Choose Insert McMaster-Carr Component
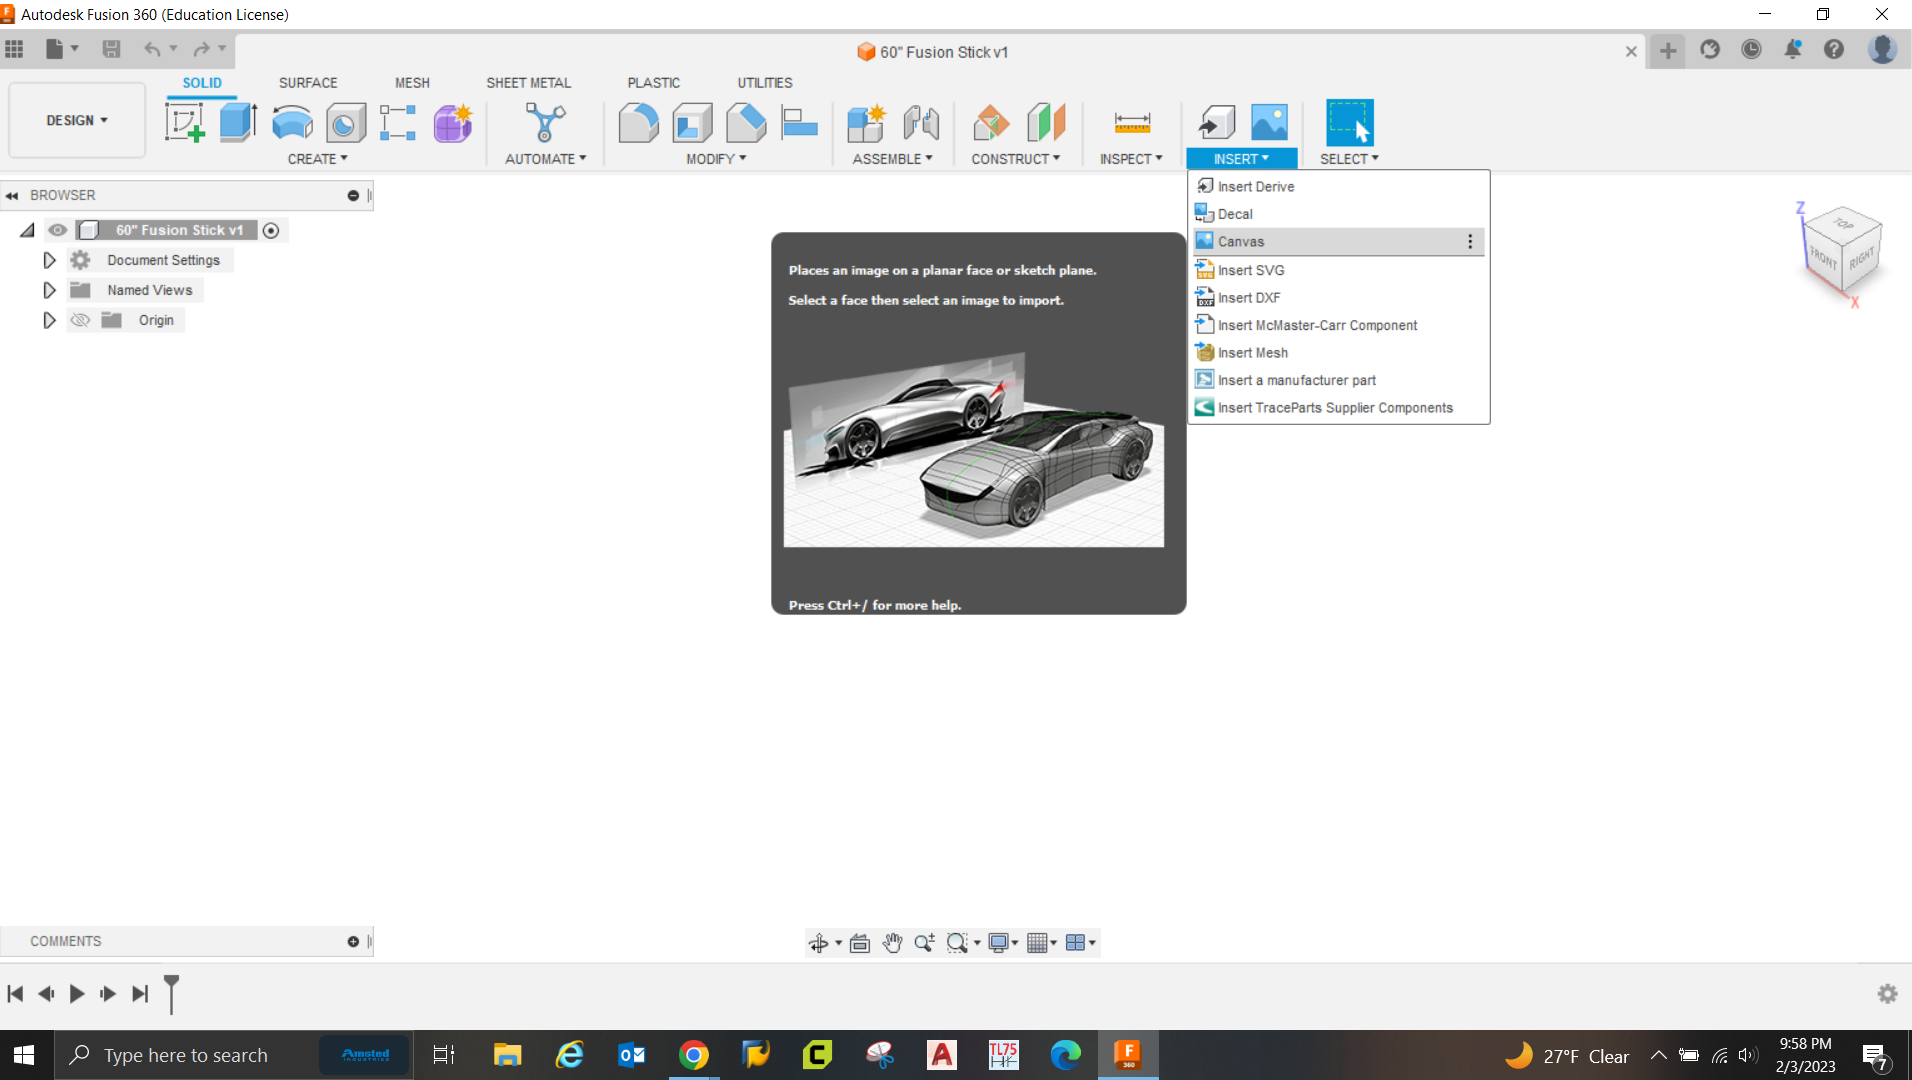The height and width of the screenshot is (1080, 1912). 1317,325
